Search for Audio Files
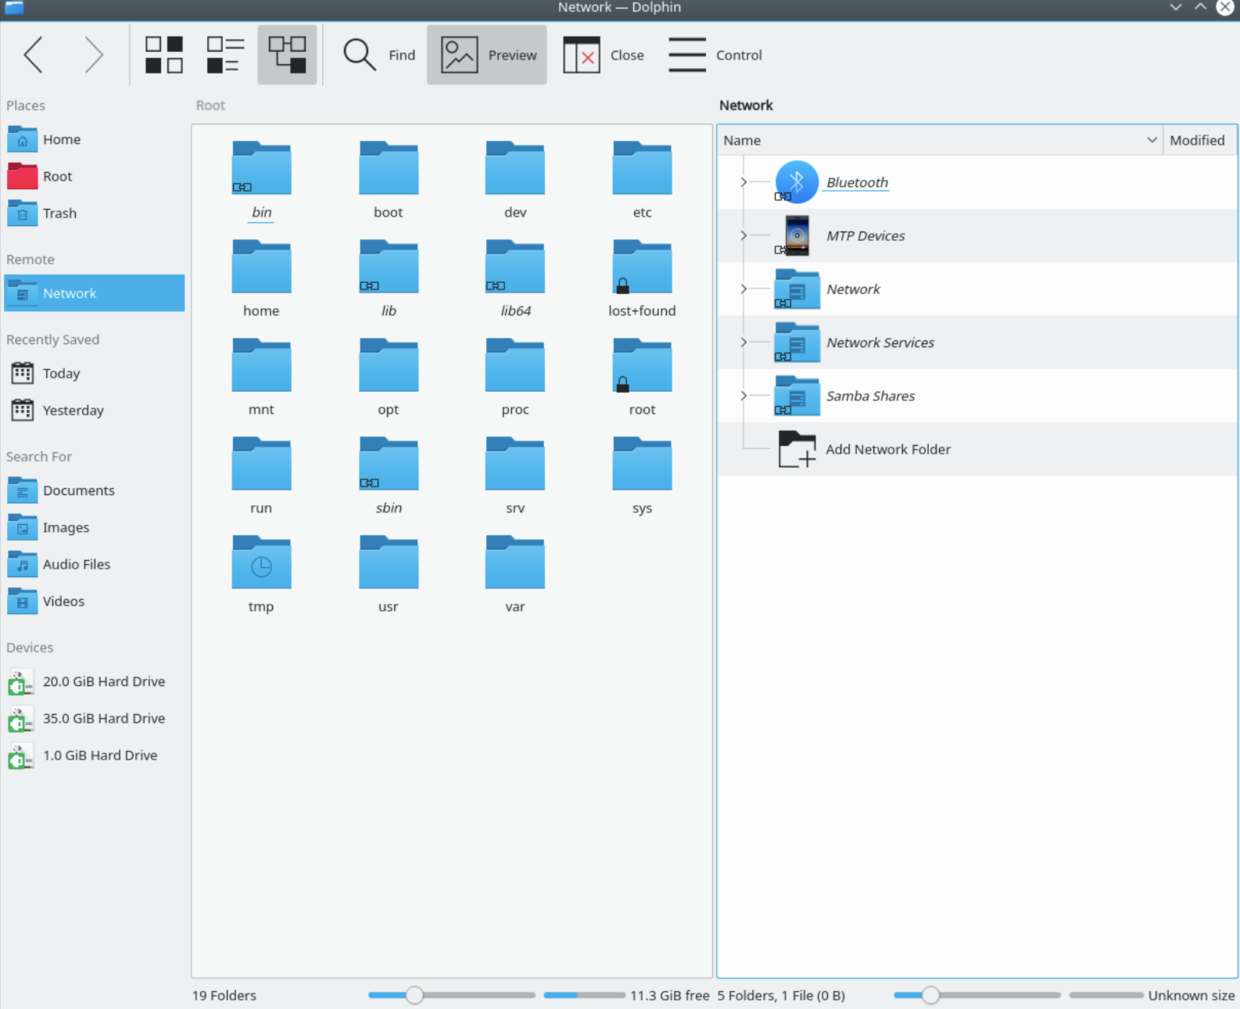This screenshot has width=1240, height=1009. tap(94, 565)
